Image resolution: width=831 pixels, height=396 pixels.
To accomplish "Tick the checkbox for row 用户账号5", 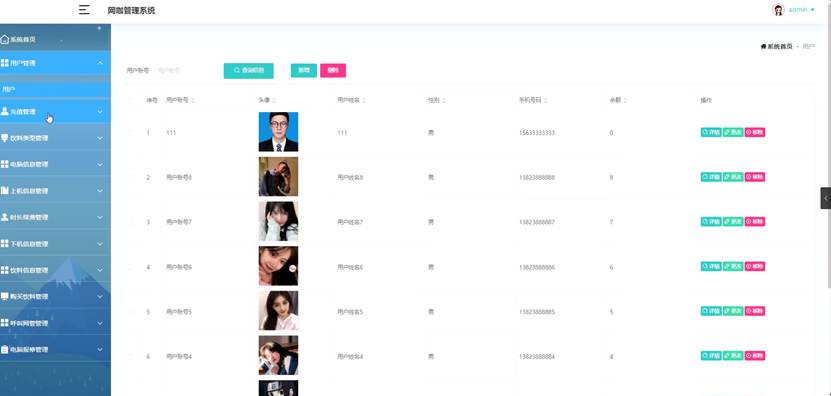I will click(x=130, y=311).
